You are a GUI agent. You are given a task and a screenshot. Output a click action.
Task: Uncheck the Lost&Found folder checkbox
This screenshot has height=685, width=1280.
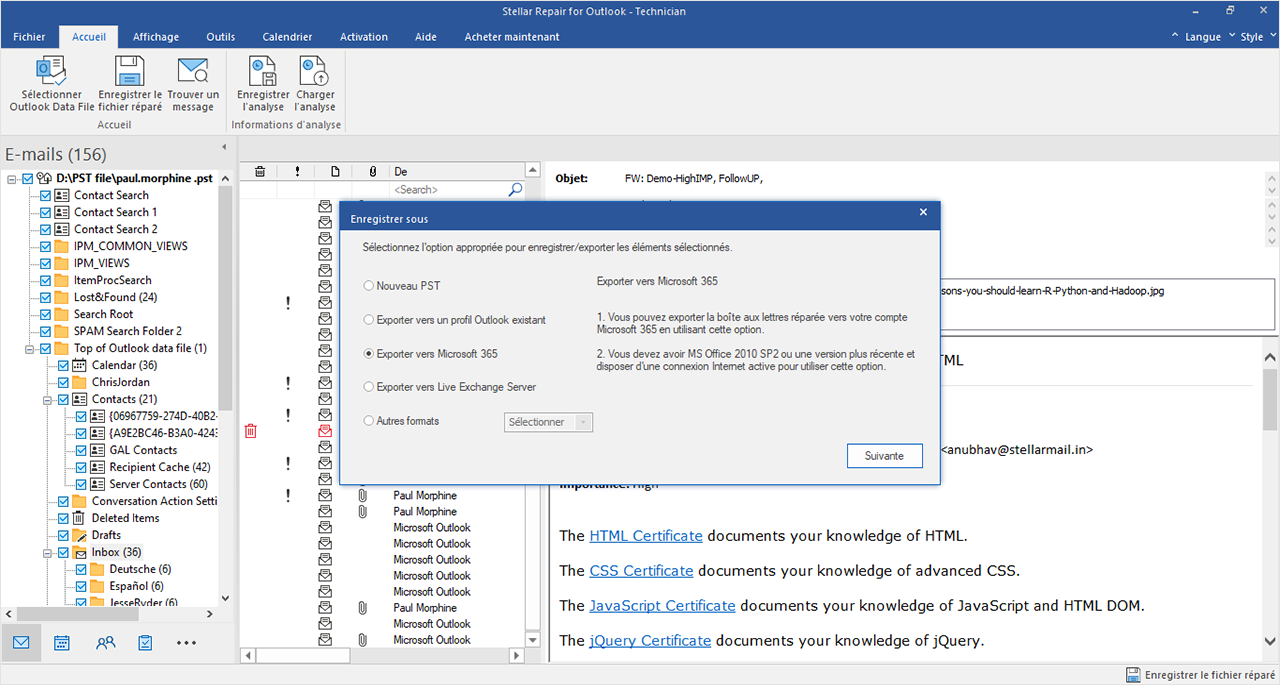pyautogui.click(x=45, y=297)
